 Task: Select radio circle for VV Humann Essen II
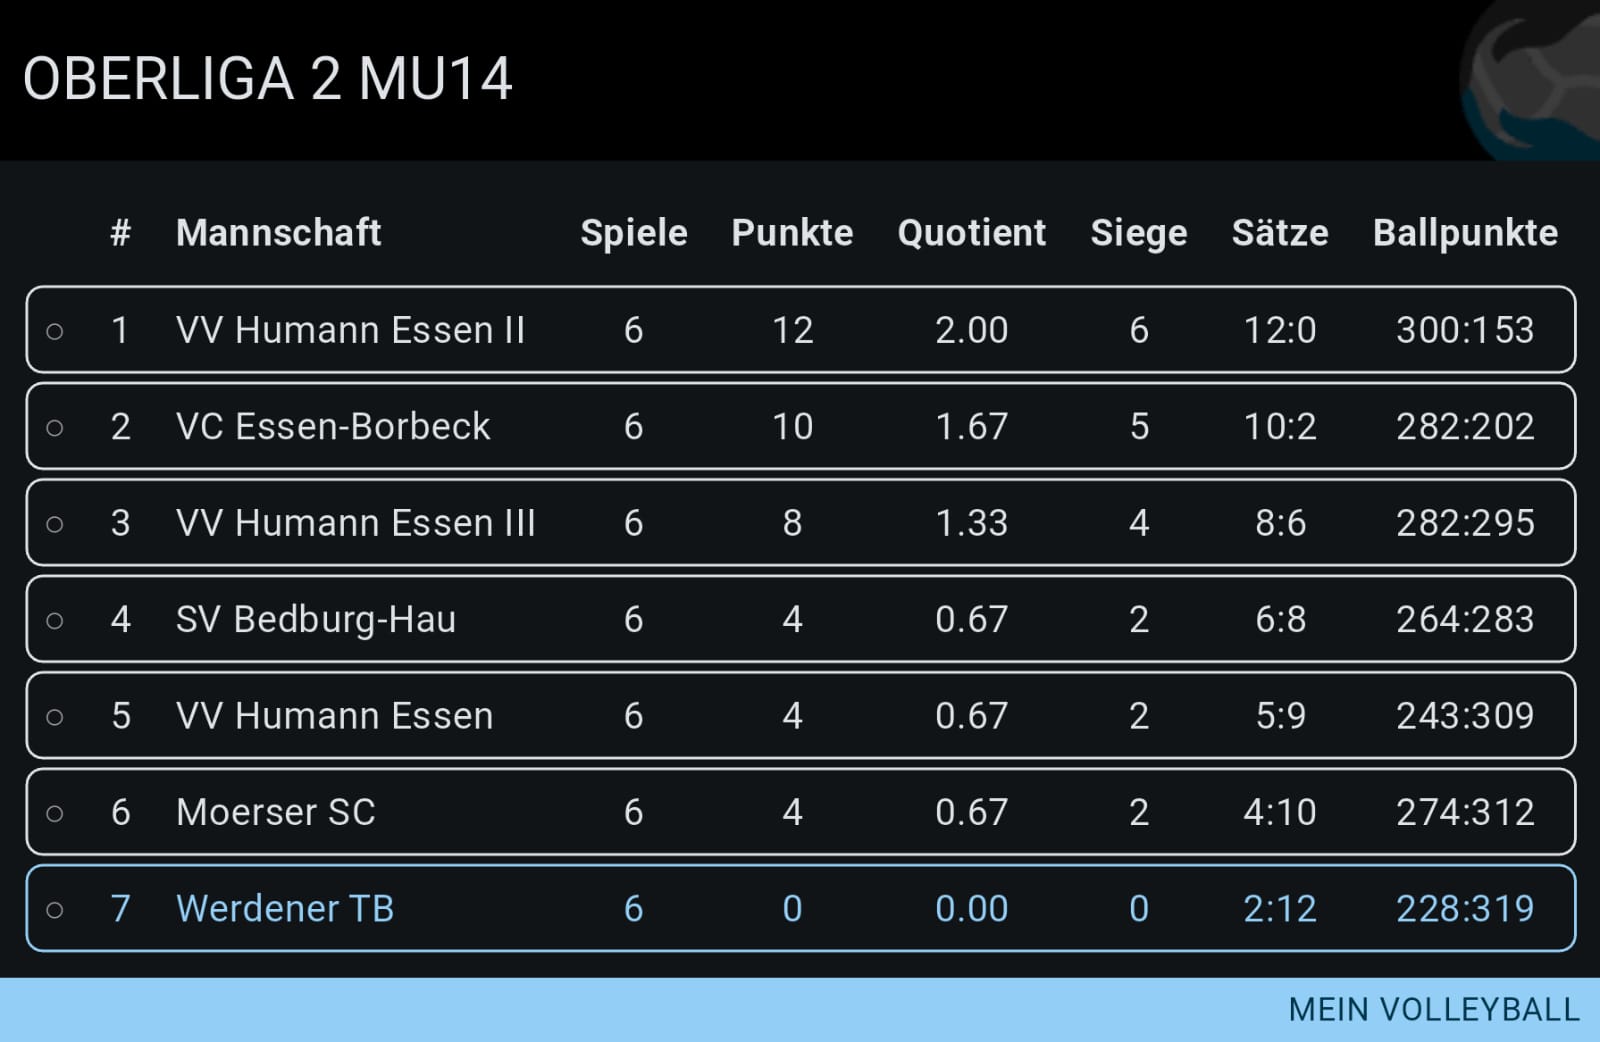tap(55, 331)
